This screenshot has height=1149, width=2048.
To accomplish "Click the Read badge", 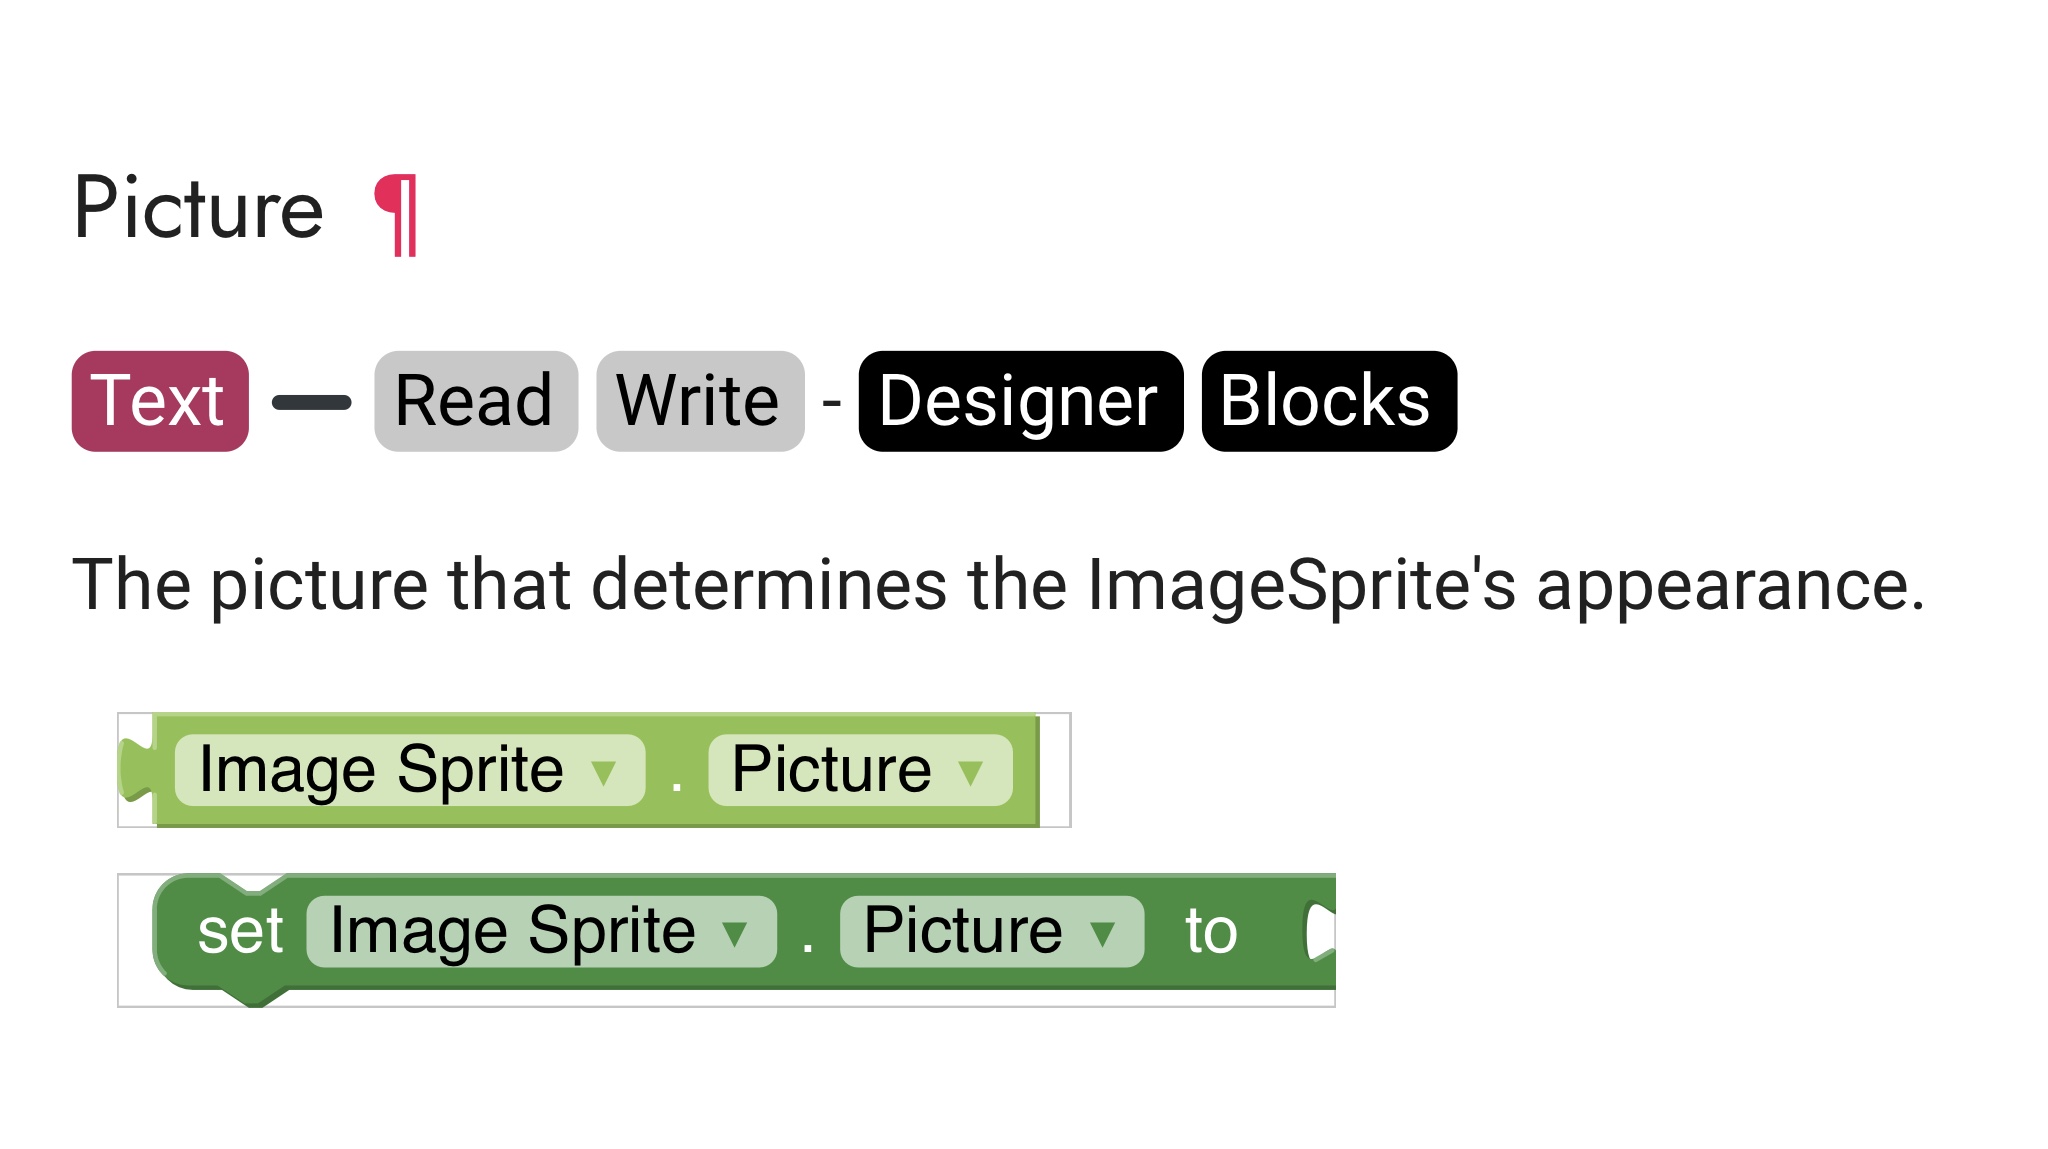I will 476,402.
